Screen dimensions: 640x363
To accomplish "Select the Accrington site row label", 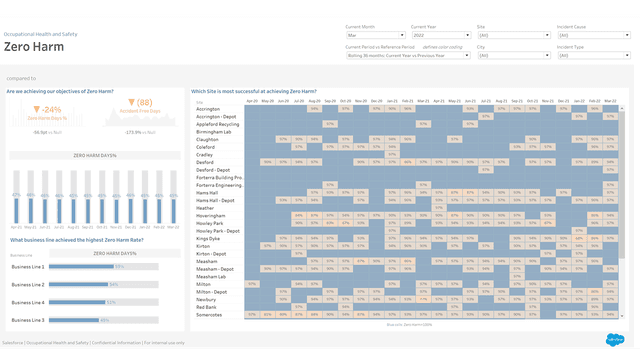I will [x=208, y=109].
